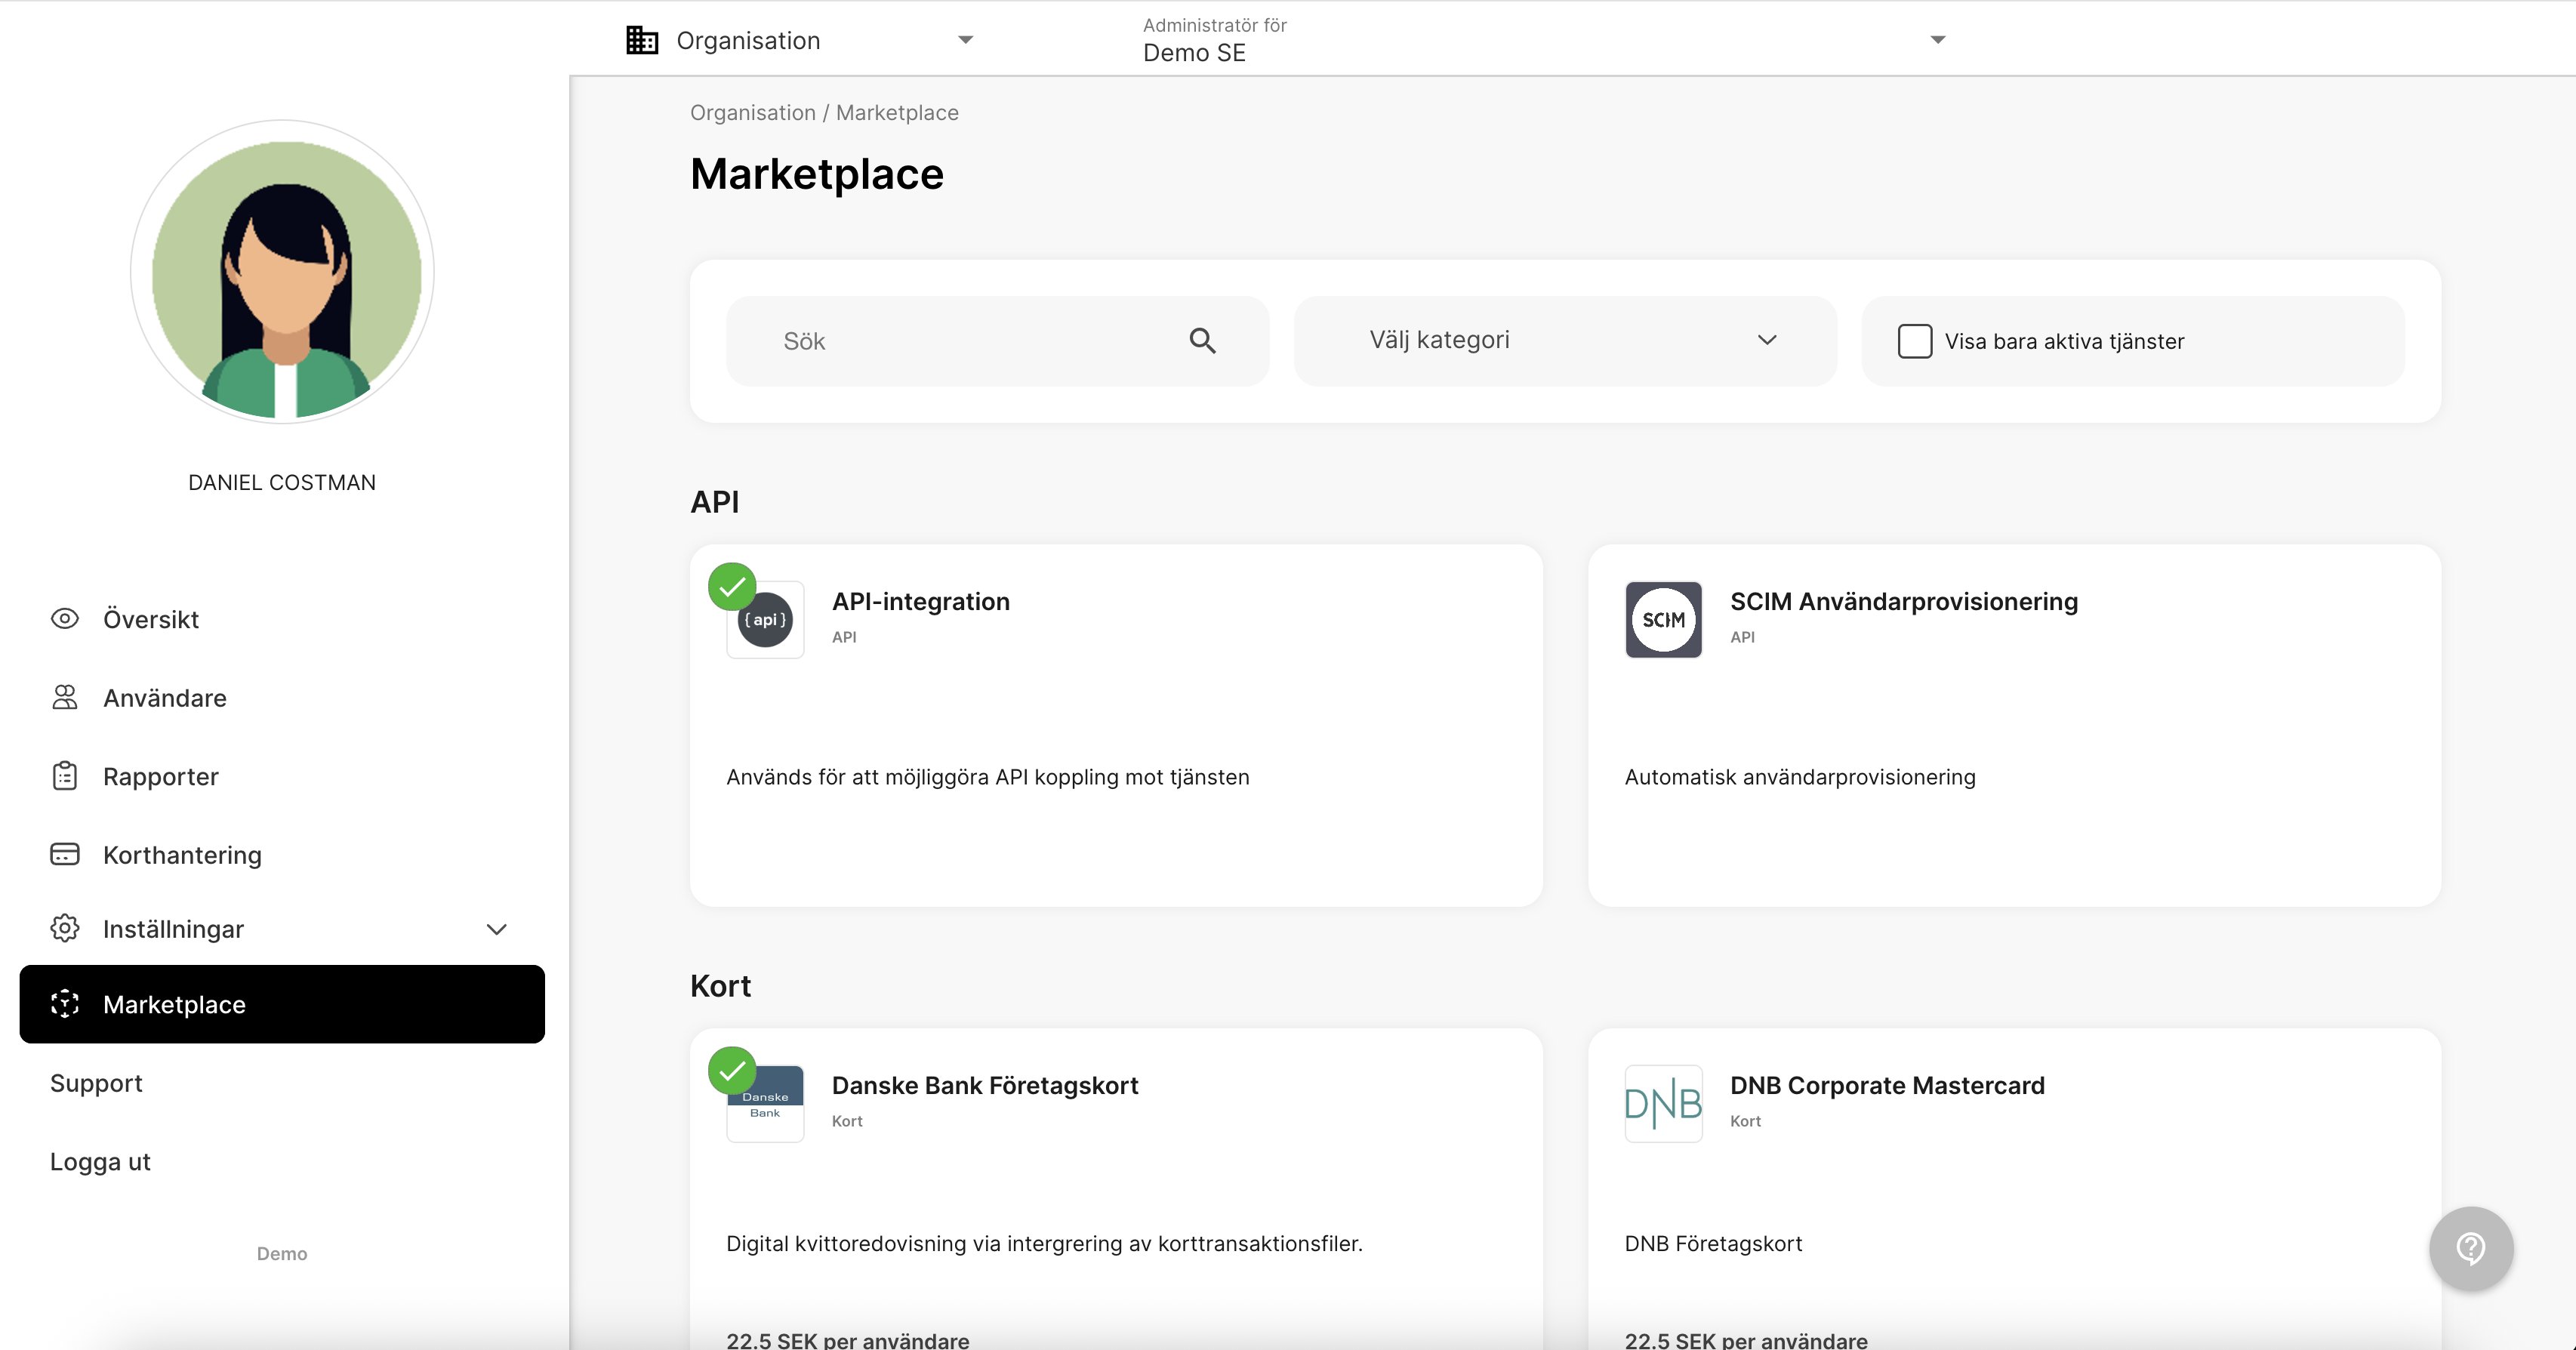Click the DANIEL COSTMAN user name

coord(282,482)
